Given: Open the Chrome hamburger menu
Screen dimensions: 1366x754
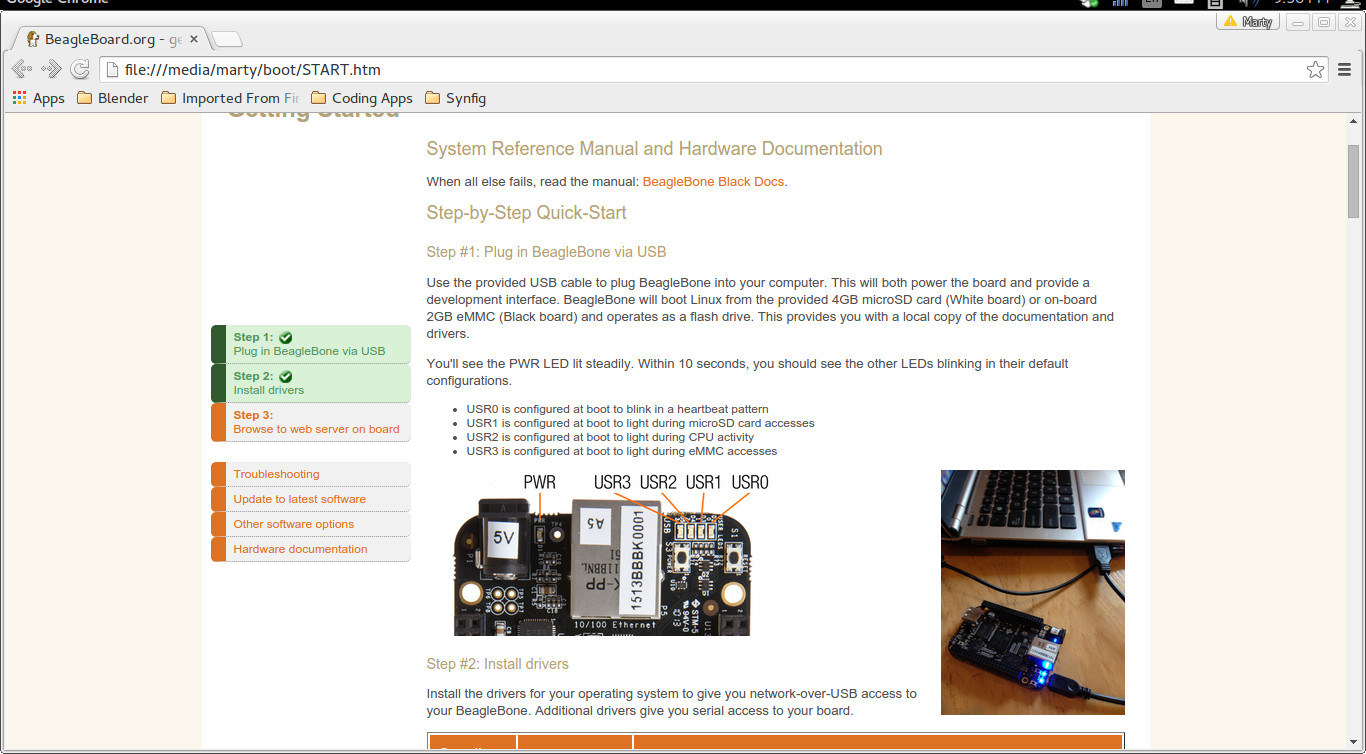Looking at the screenshot, I should (1345, 69).
